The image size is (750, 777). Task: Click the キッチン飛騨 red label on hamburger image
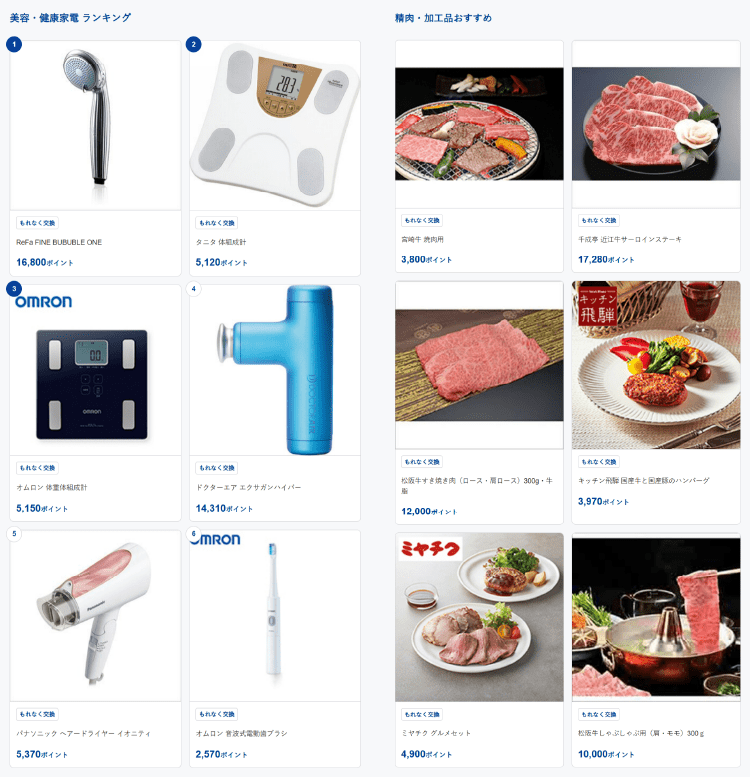tap(598, 307)
